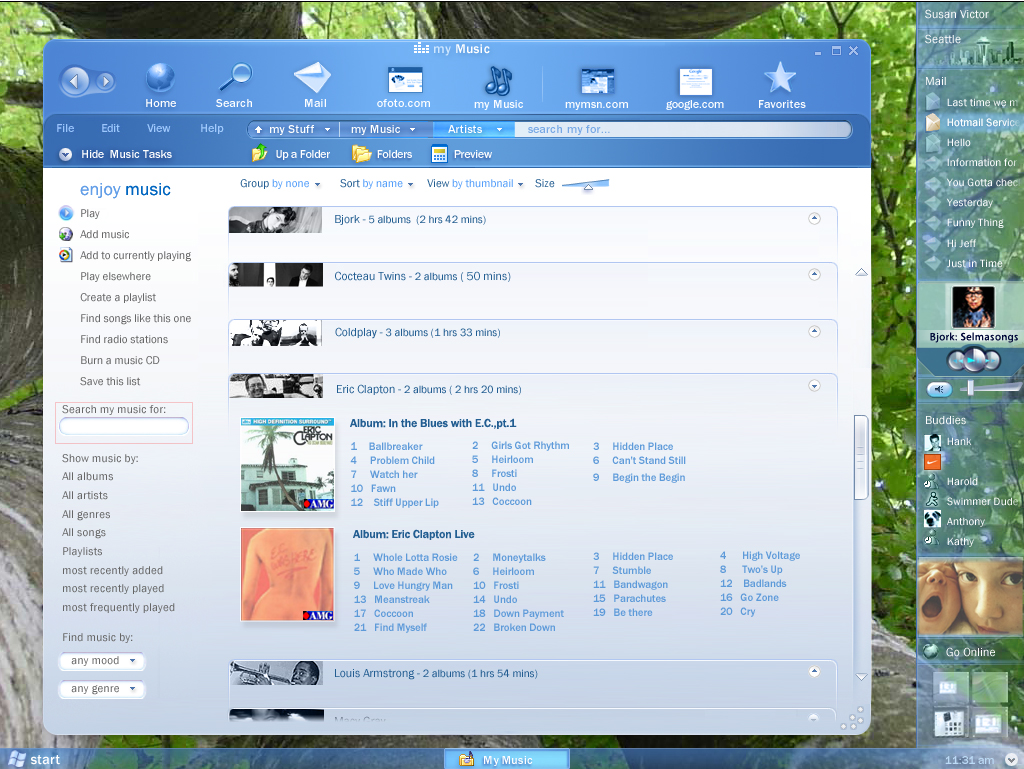Go back with the left arrow navigation button
The width and height of the screenshot is (1024, 769).
74,81
